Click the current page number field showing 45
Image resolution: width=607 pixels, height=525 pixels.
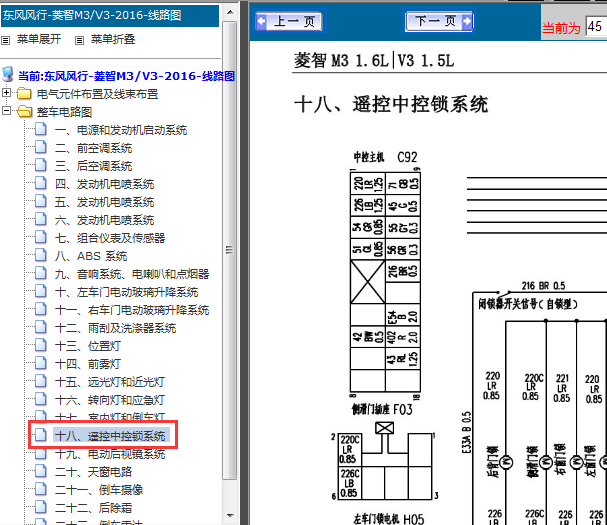click(x=596, y=27)
